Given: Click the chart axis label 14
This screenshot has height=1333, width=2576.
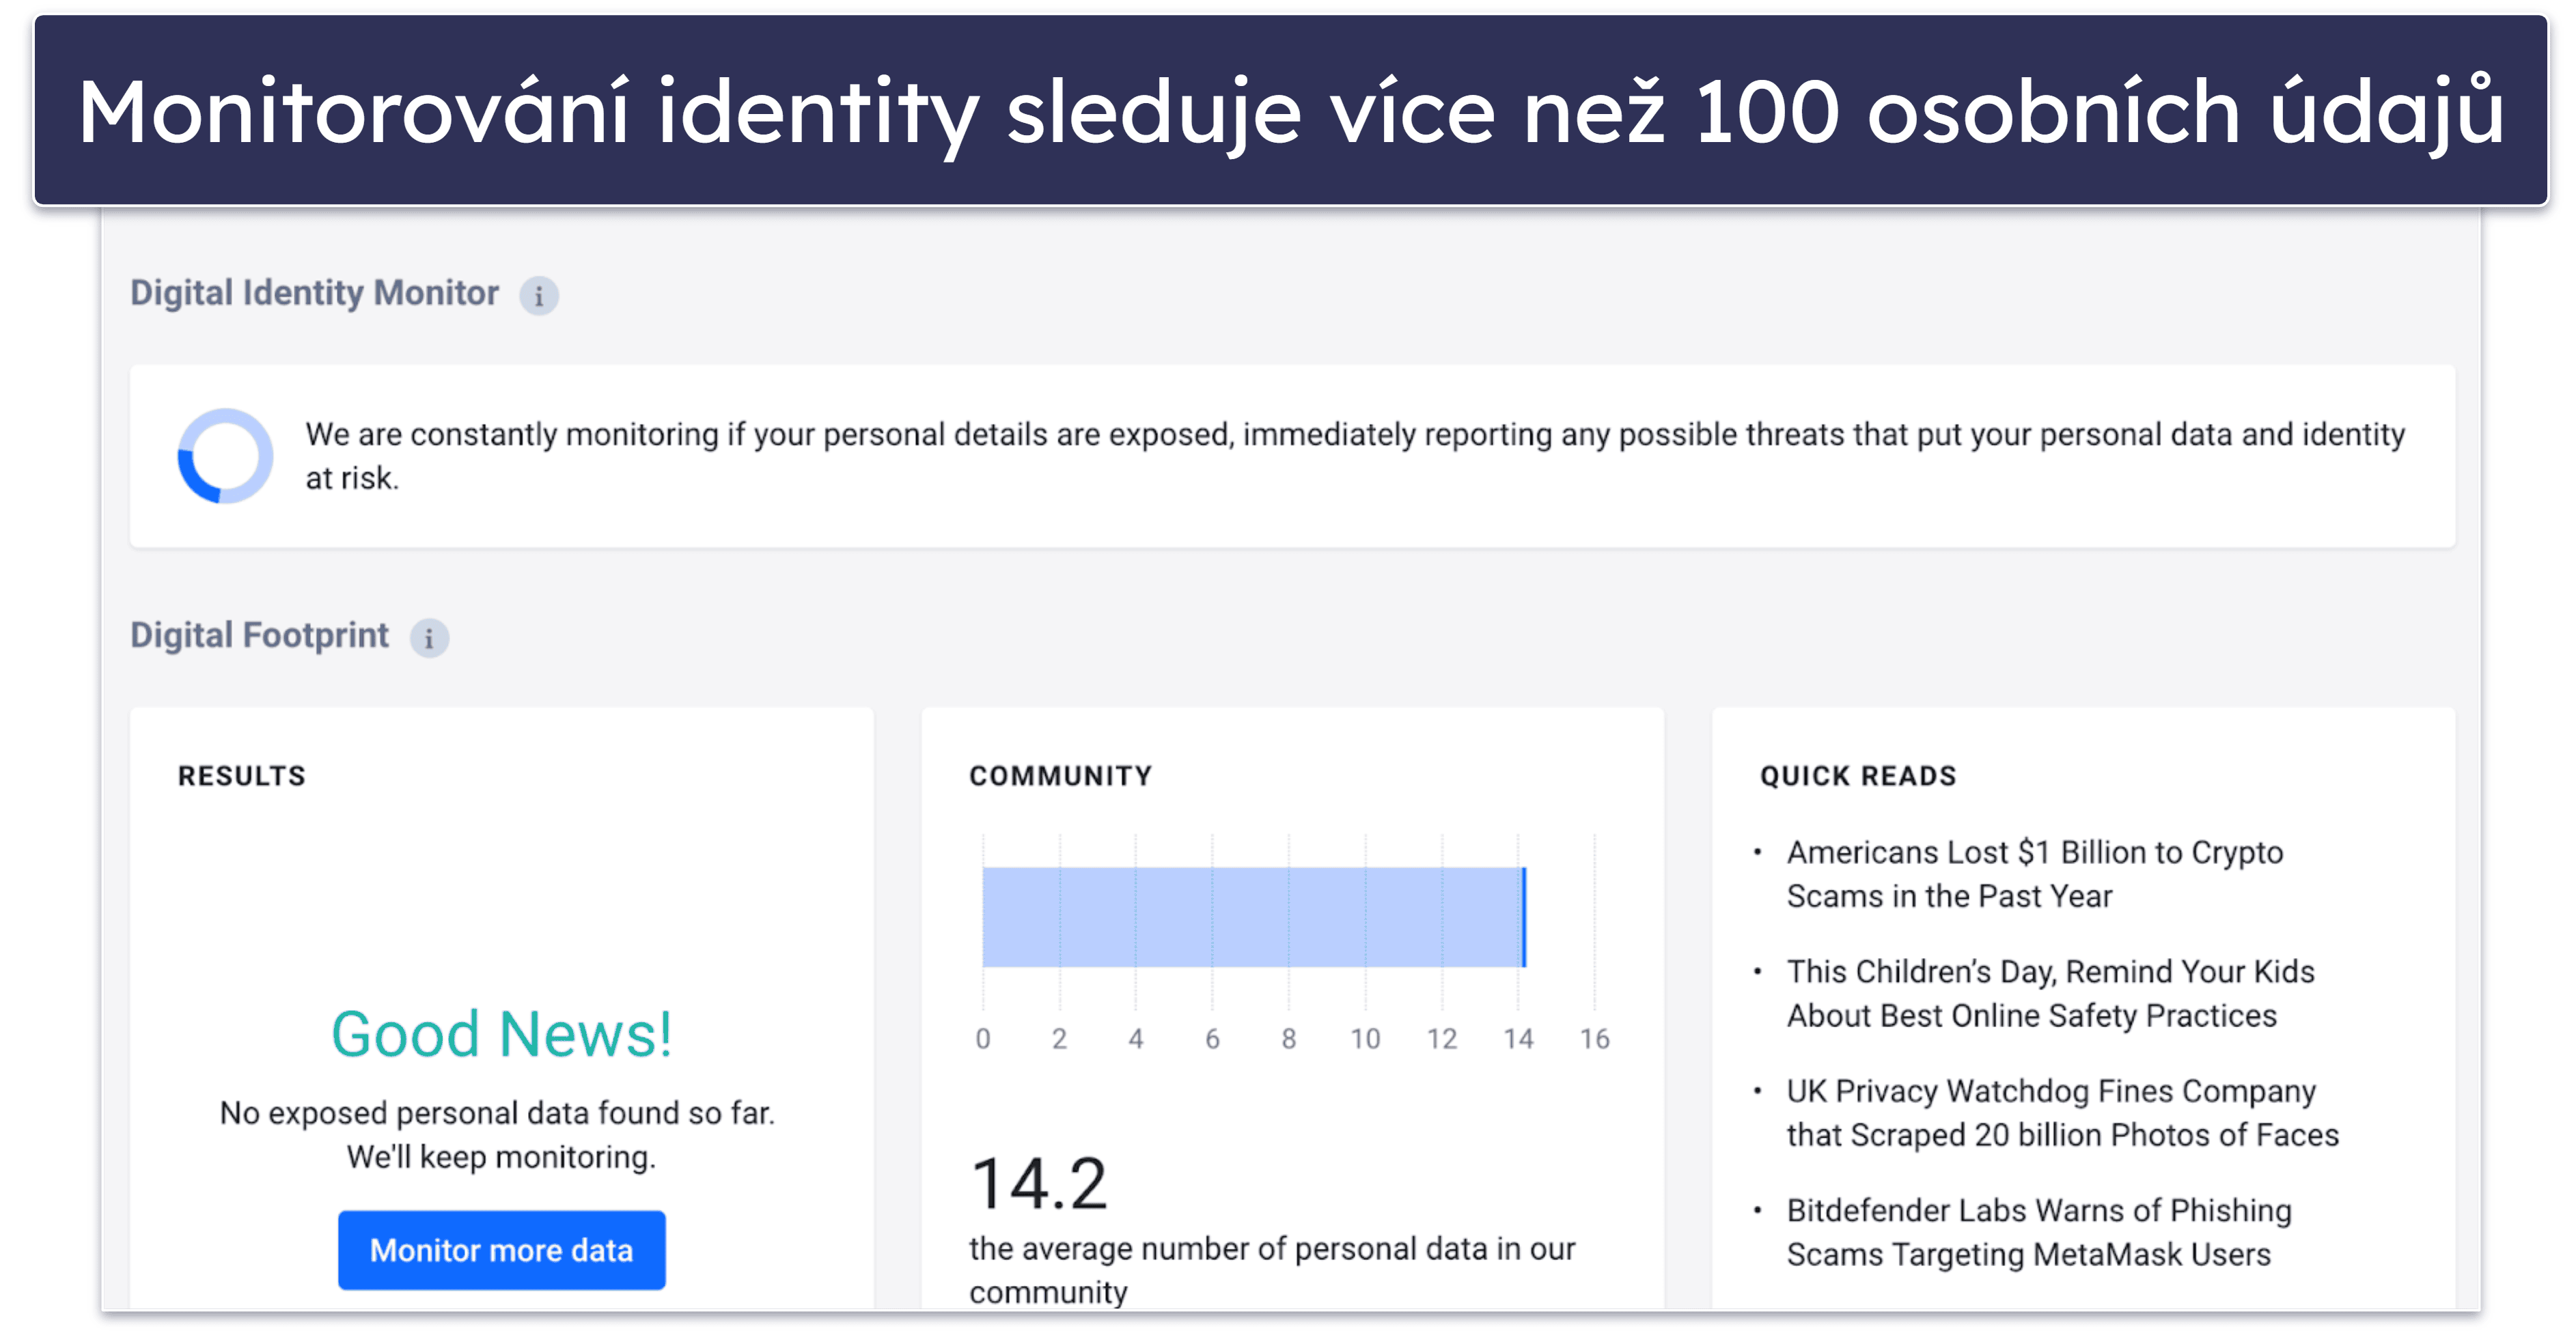Looking at the screenshot, I should (1518, 1039).
